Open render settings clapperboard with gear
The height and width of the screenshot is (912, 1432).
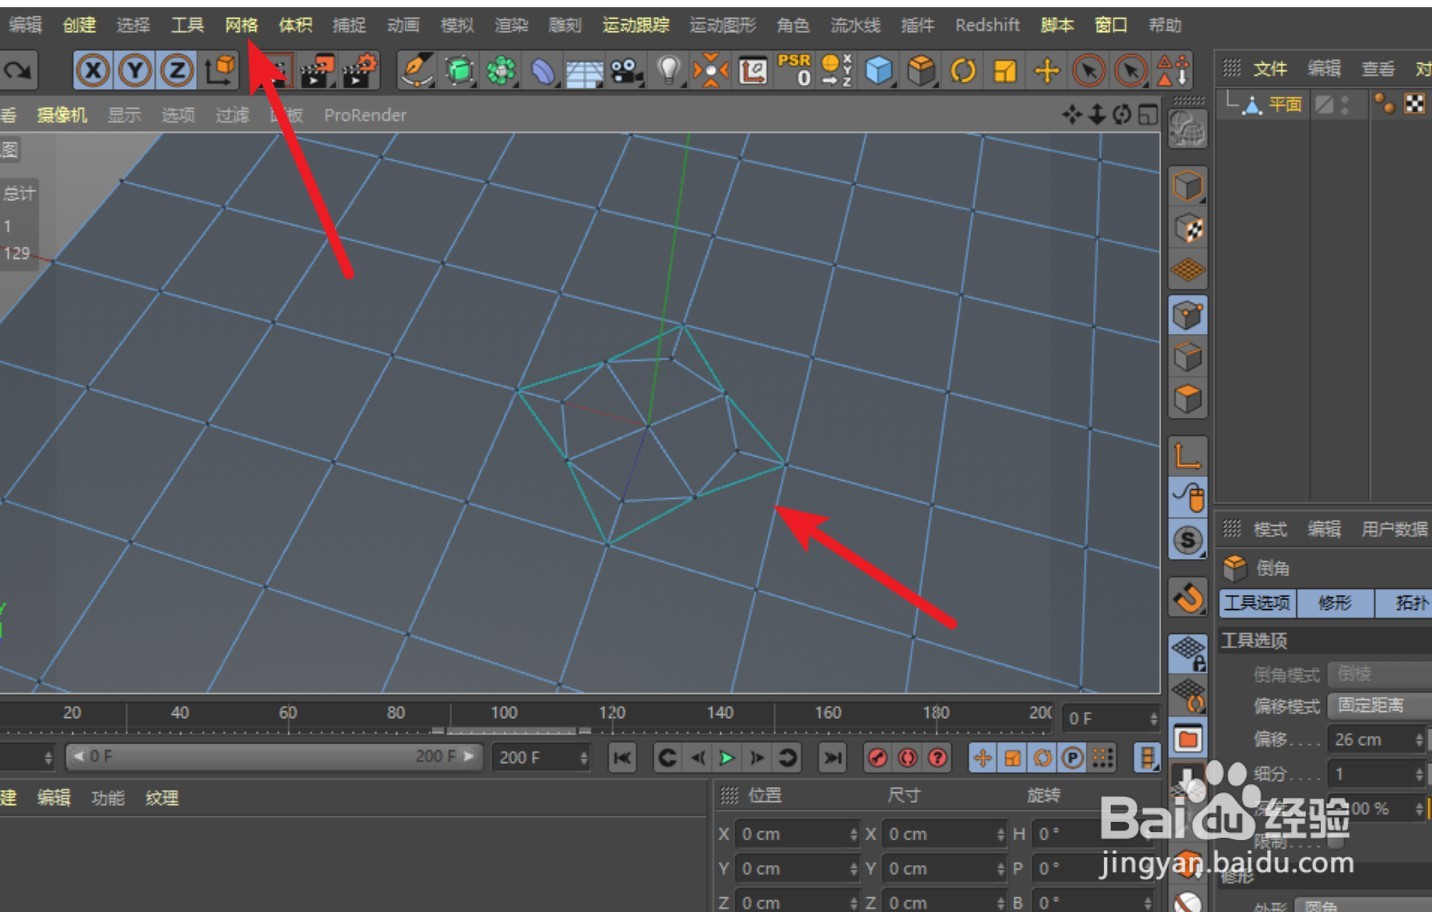point(360,70)
